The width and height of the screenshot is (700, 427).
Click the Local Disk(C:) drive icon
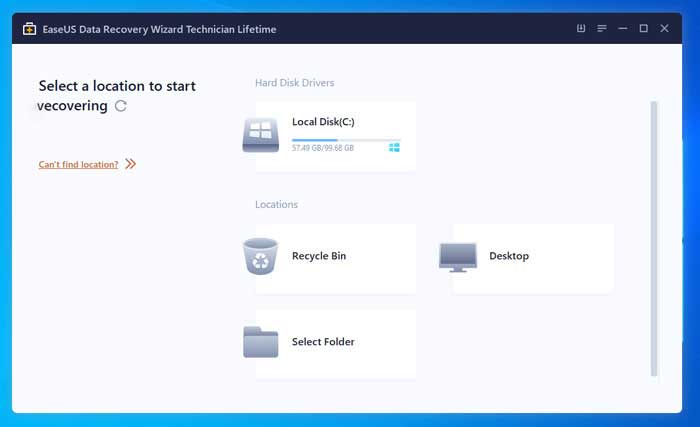point(261,135)
